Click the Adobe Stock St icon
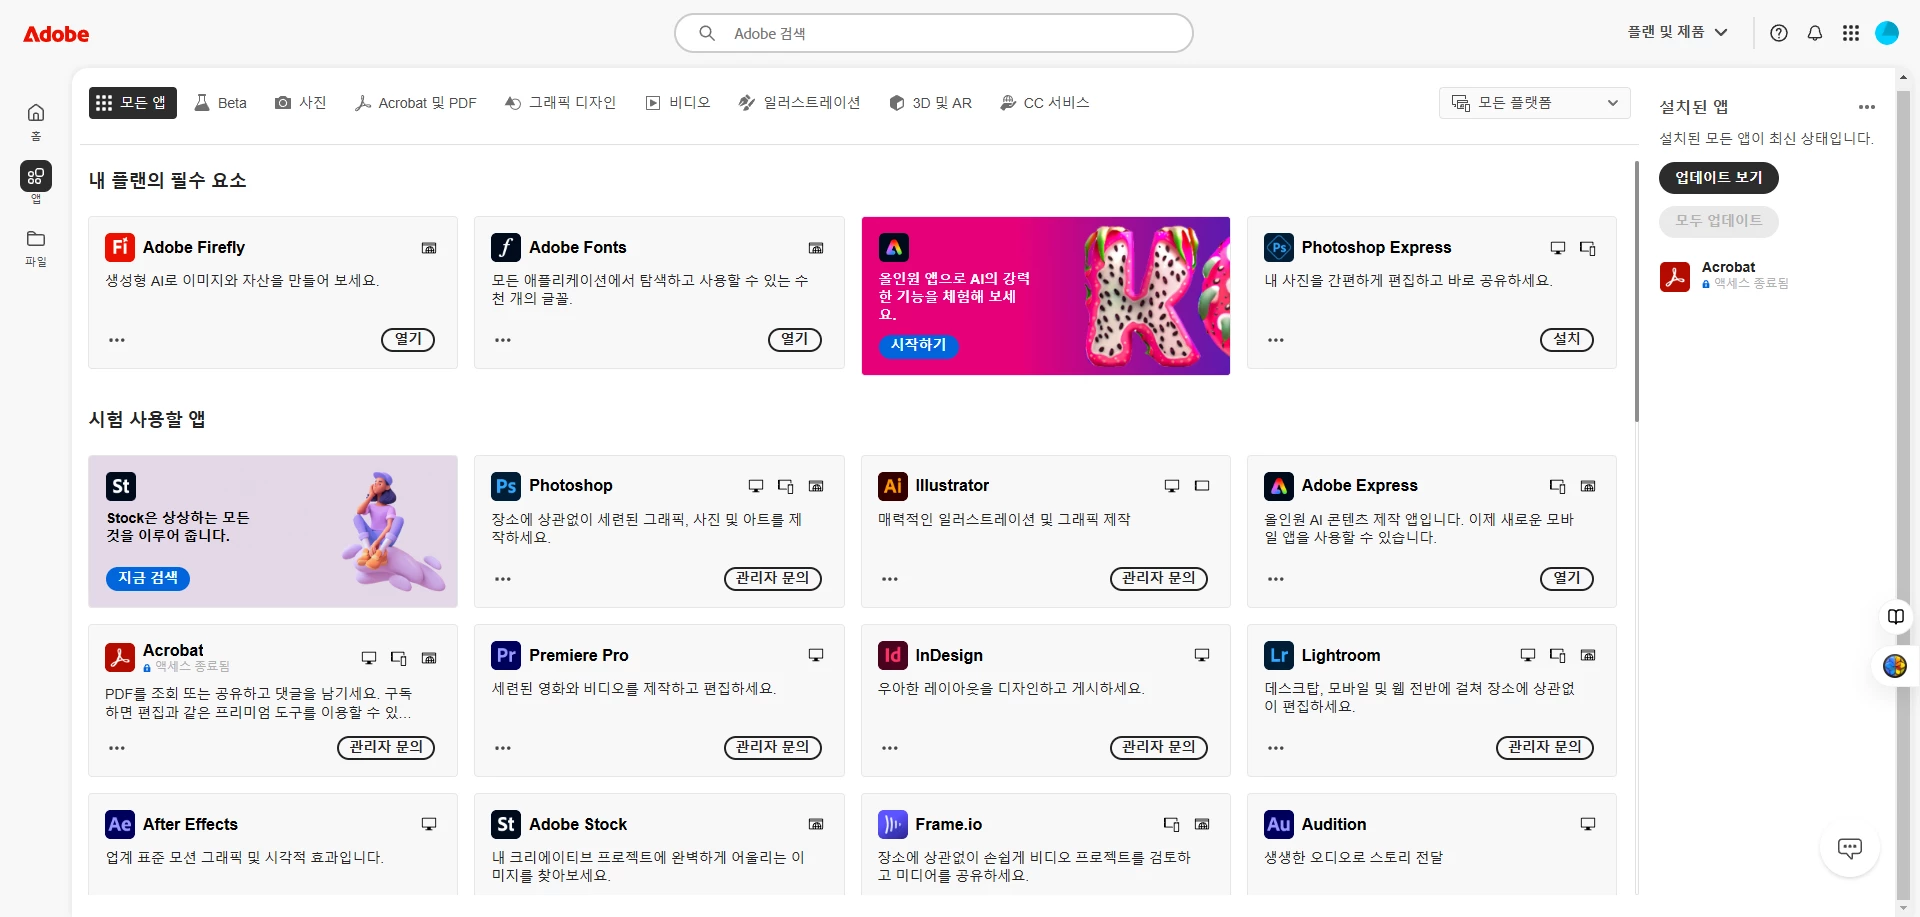The height and width of the screenshot is (917, 1920). [506, 824]
